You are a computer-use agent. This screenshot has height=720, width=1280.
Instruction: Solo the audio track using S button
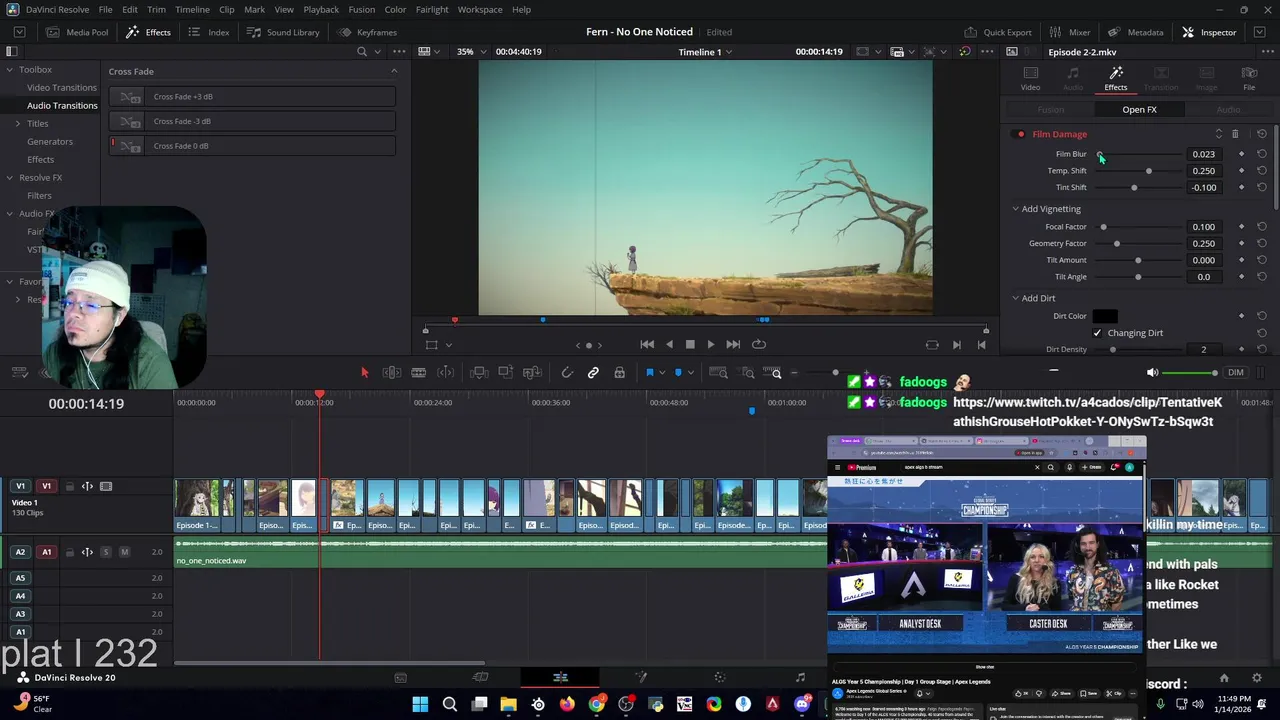106,552
